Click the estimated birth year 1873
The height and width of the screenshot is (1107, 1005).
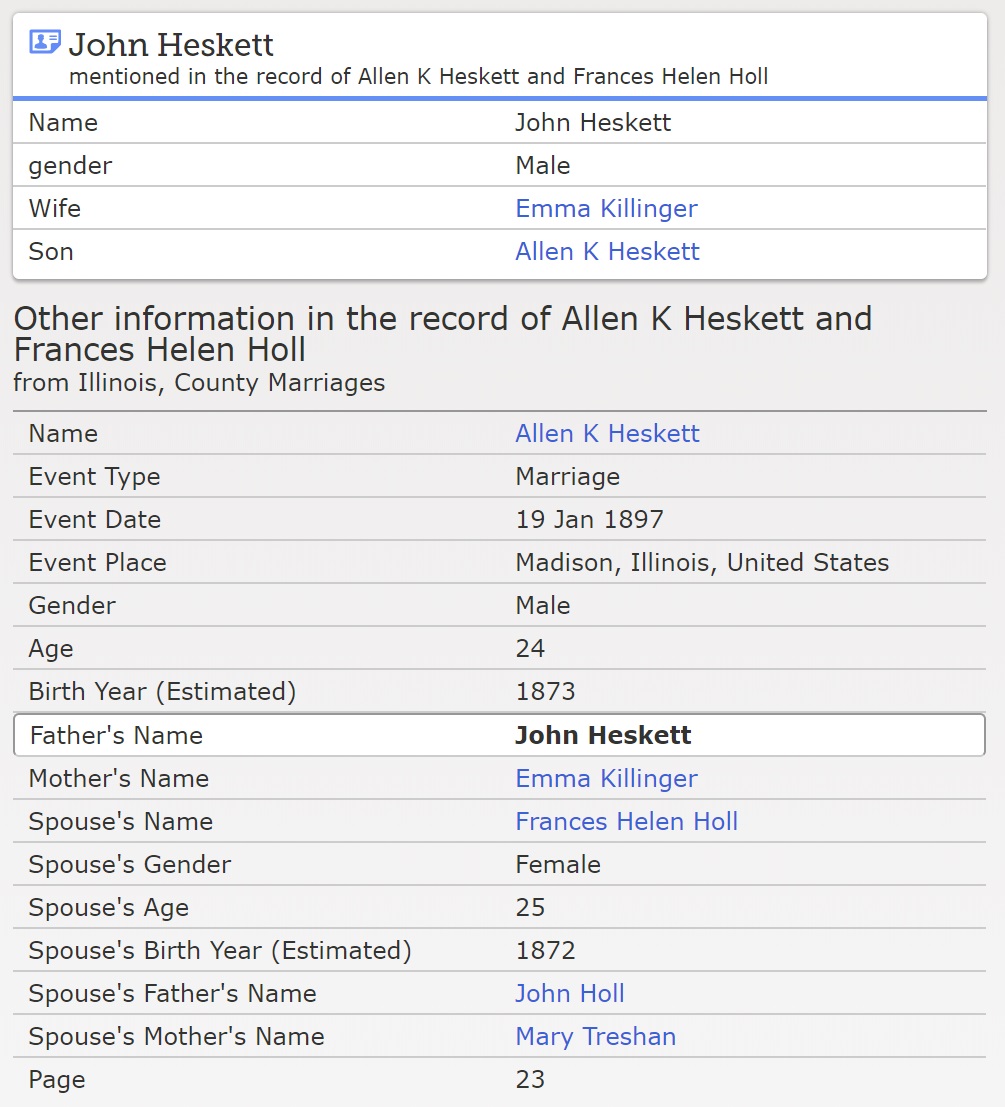point(545,691)
